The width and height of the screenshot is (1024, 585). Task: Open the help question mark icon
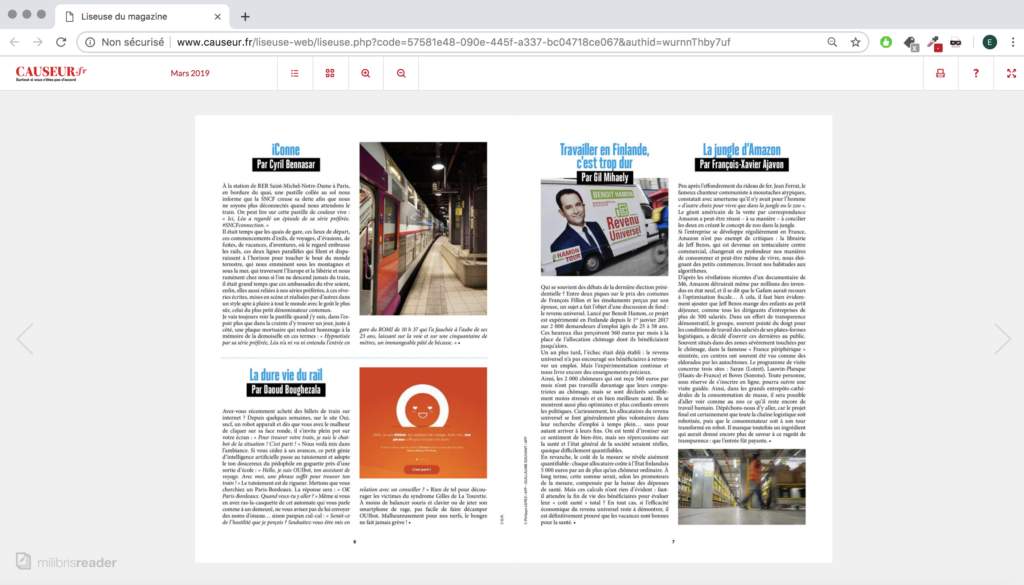[x=976, y=73]
